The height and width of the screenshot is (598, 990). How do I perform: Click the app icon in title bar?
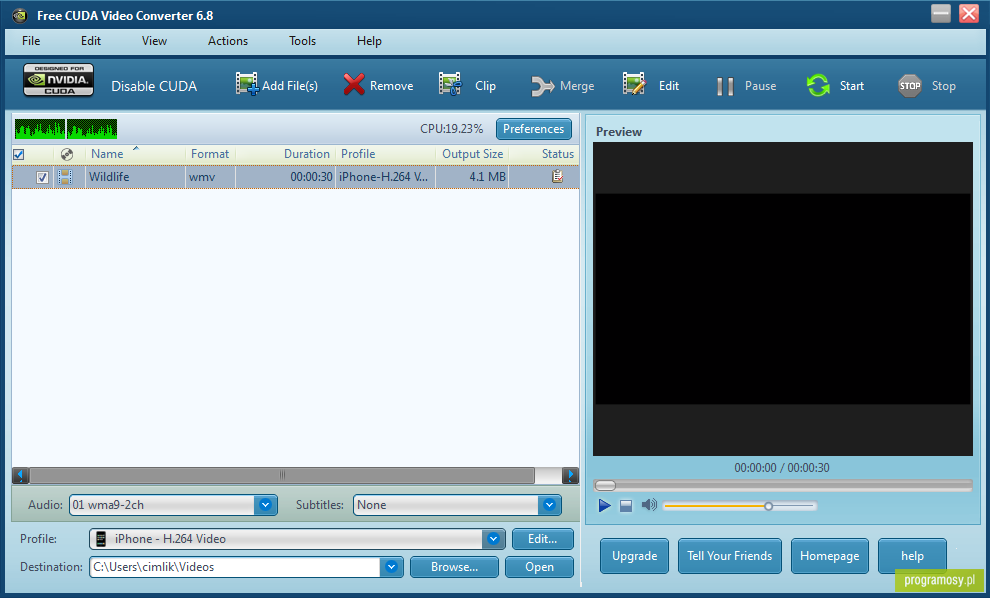click(20, 15)
